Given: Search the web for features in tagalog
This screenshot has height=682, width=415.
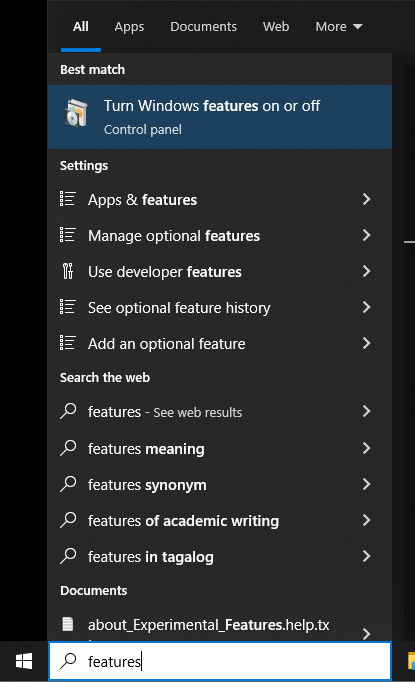Looking at the screenshot, I should [x=220, y=556].
